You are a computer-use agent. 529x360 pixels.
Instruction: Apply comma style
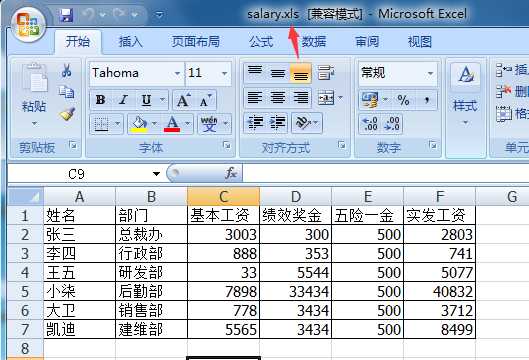pos(427,100)
